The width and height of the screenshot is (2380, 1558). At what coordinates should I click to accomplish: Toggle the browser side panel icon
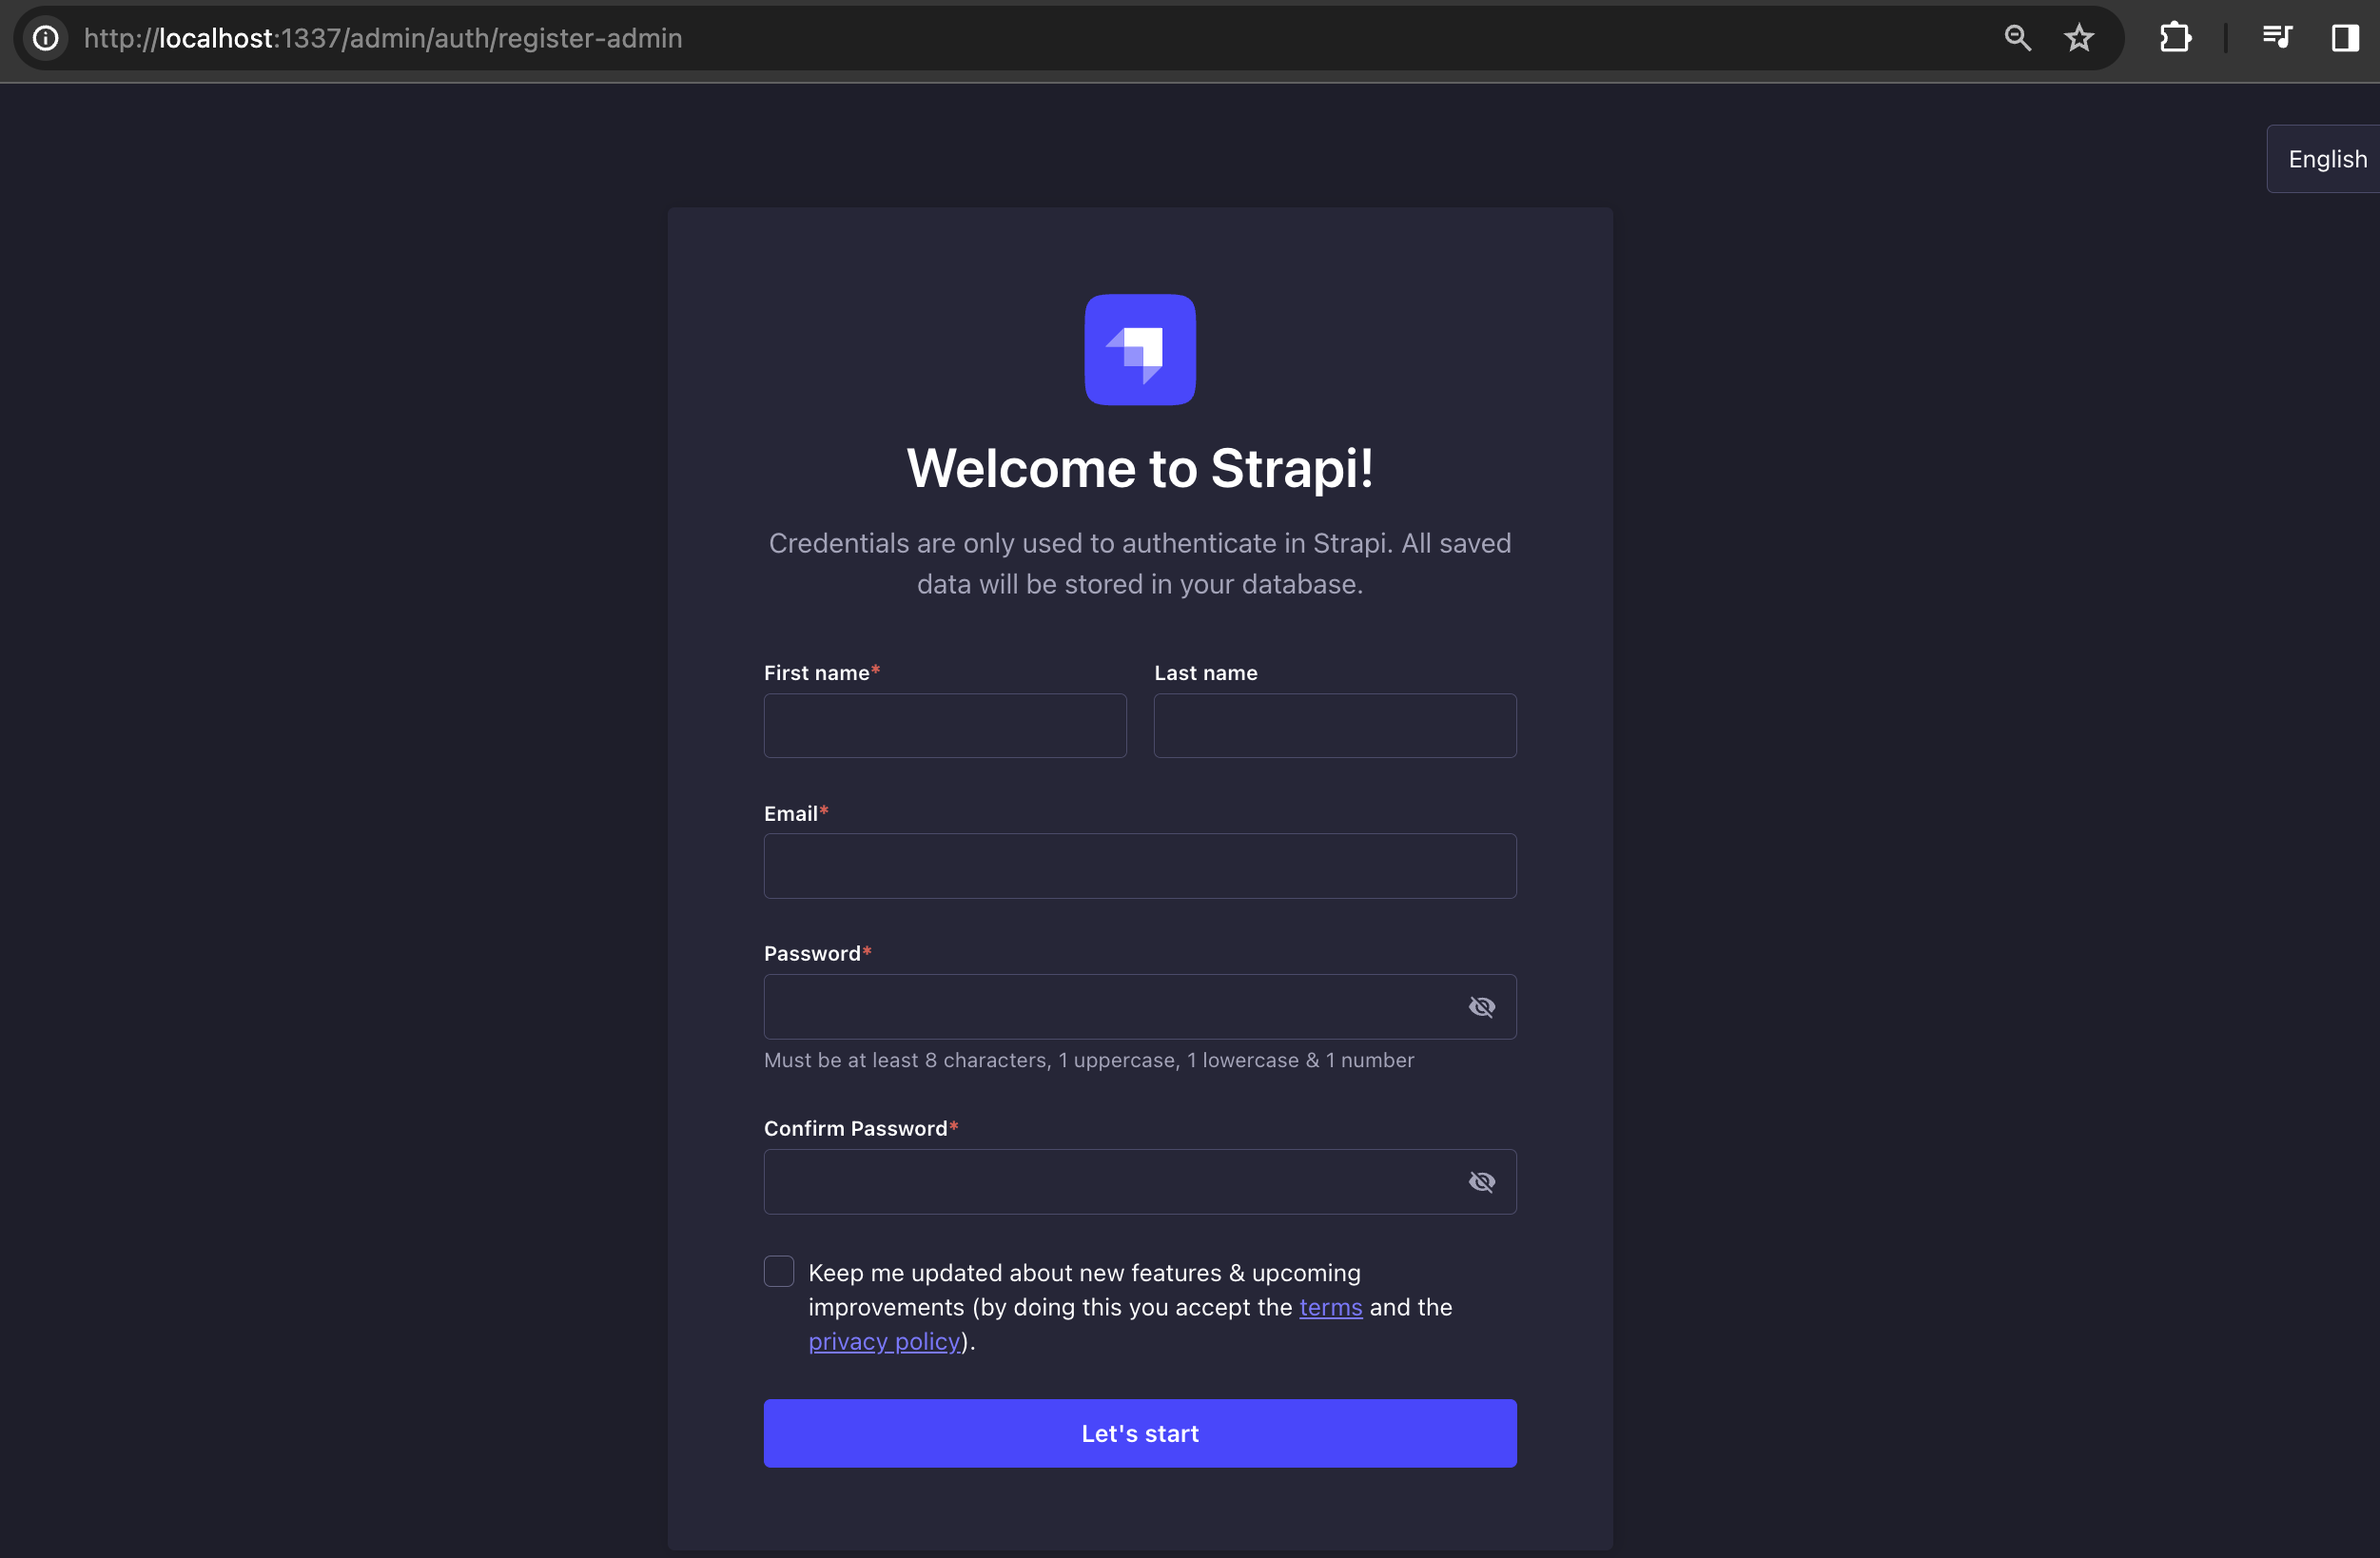pos(2344,38)
